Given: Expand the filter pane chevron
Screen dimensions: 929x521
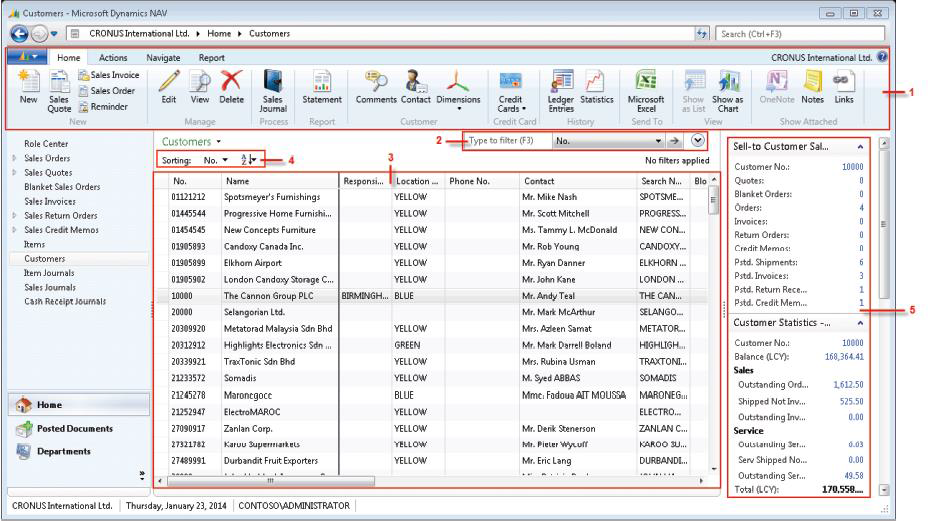Looking at the screenshot, I should pos(698,140).
